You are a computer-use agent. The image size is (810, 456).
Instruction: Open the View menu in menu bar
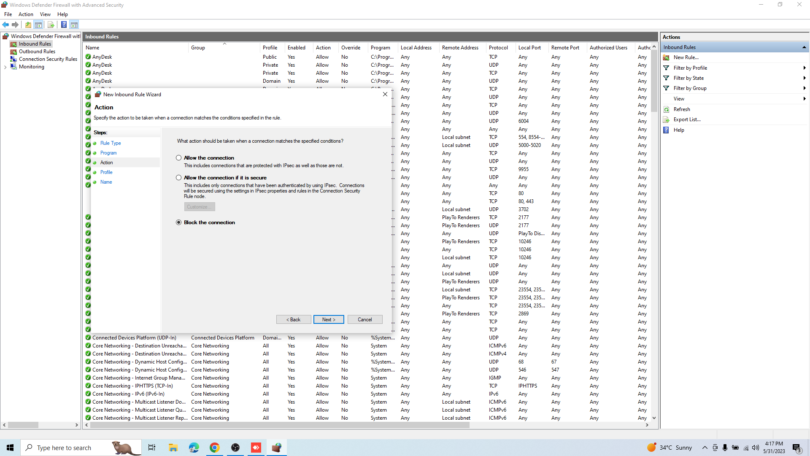[45, 15]
